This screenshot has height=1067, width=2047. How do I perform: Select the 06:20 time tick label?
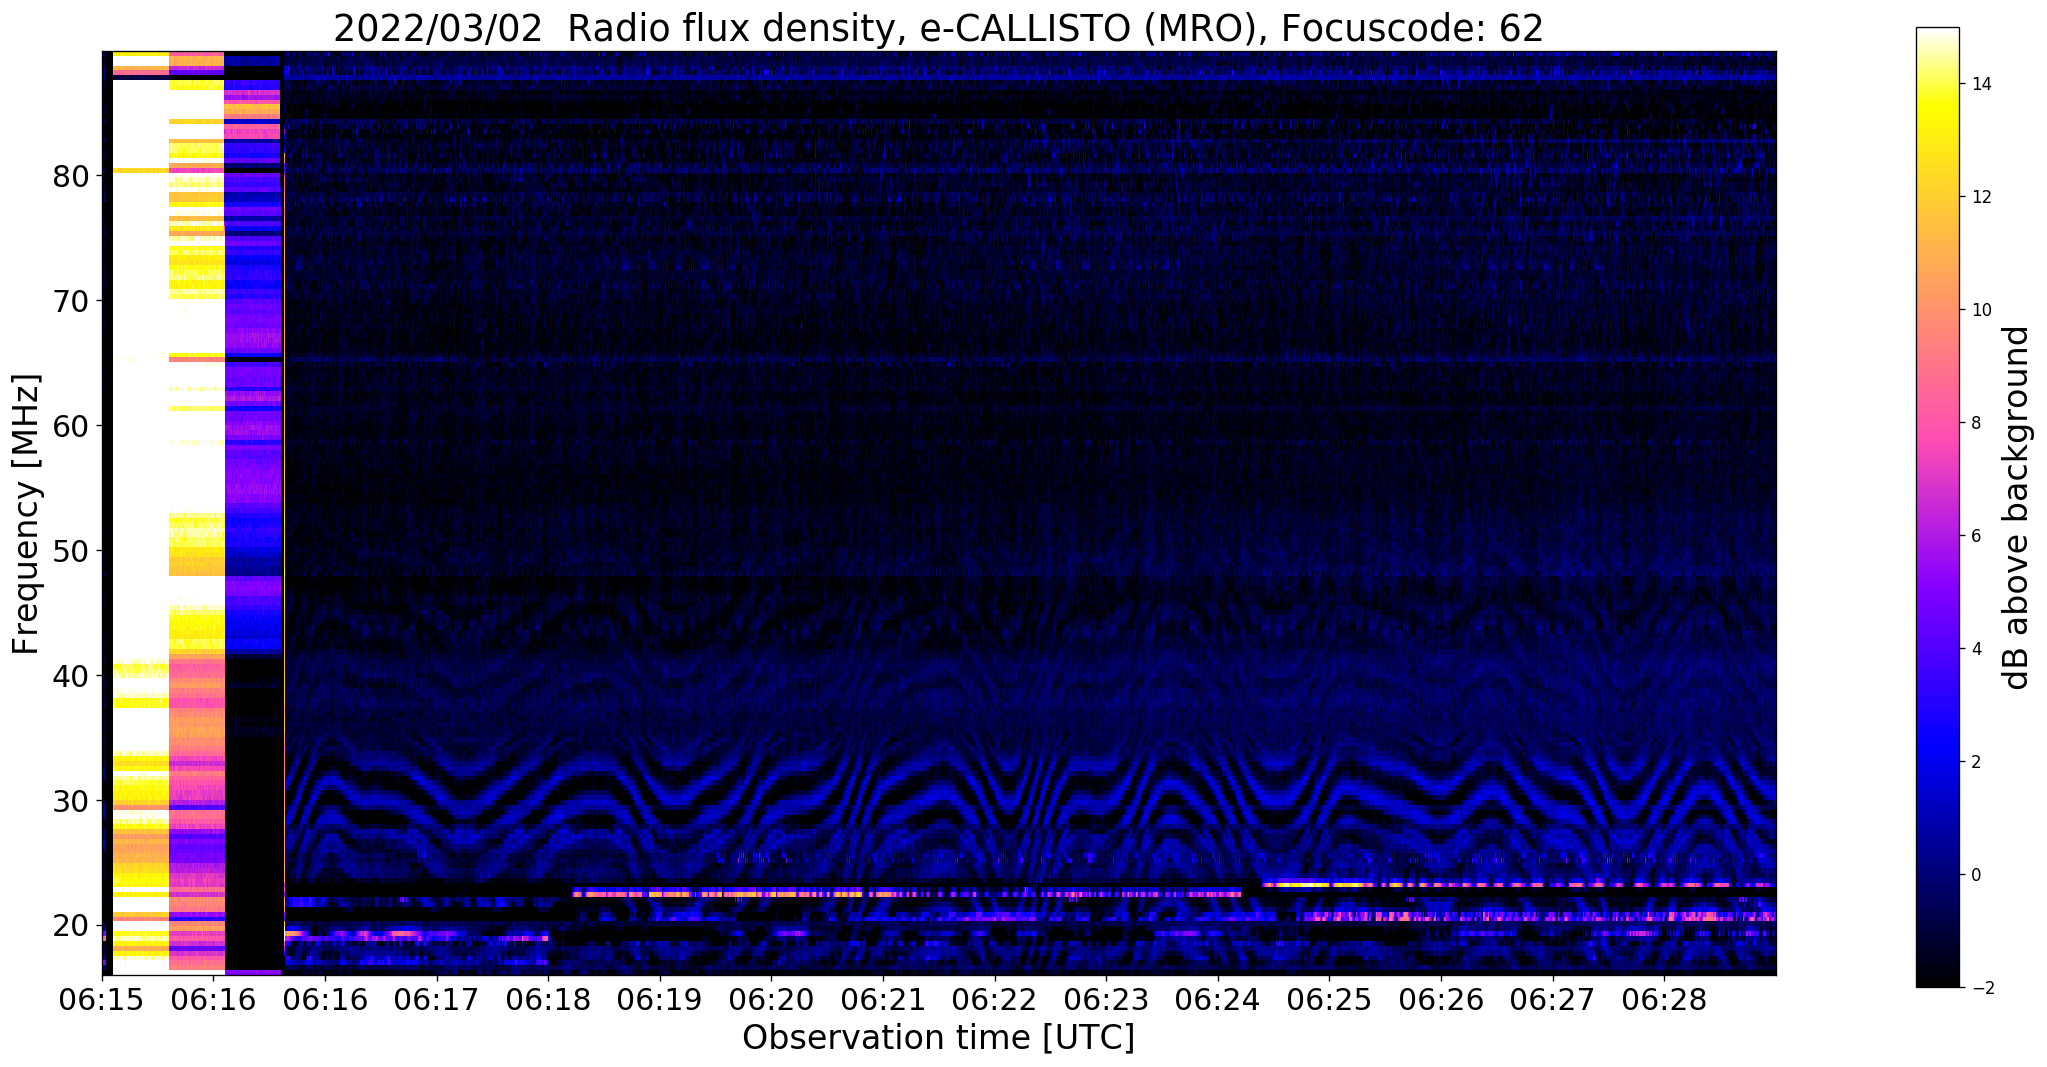click(x=770, y=998)
